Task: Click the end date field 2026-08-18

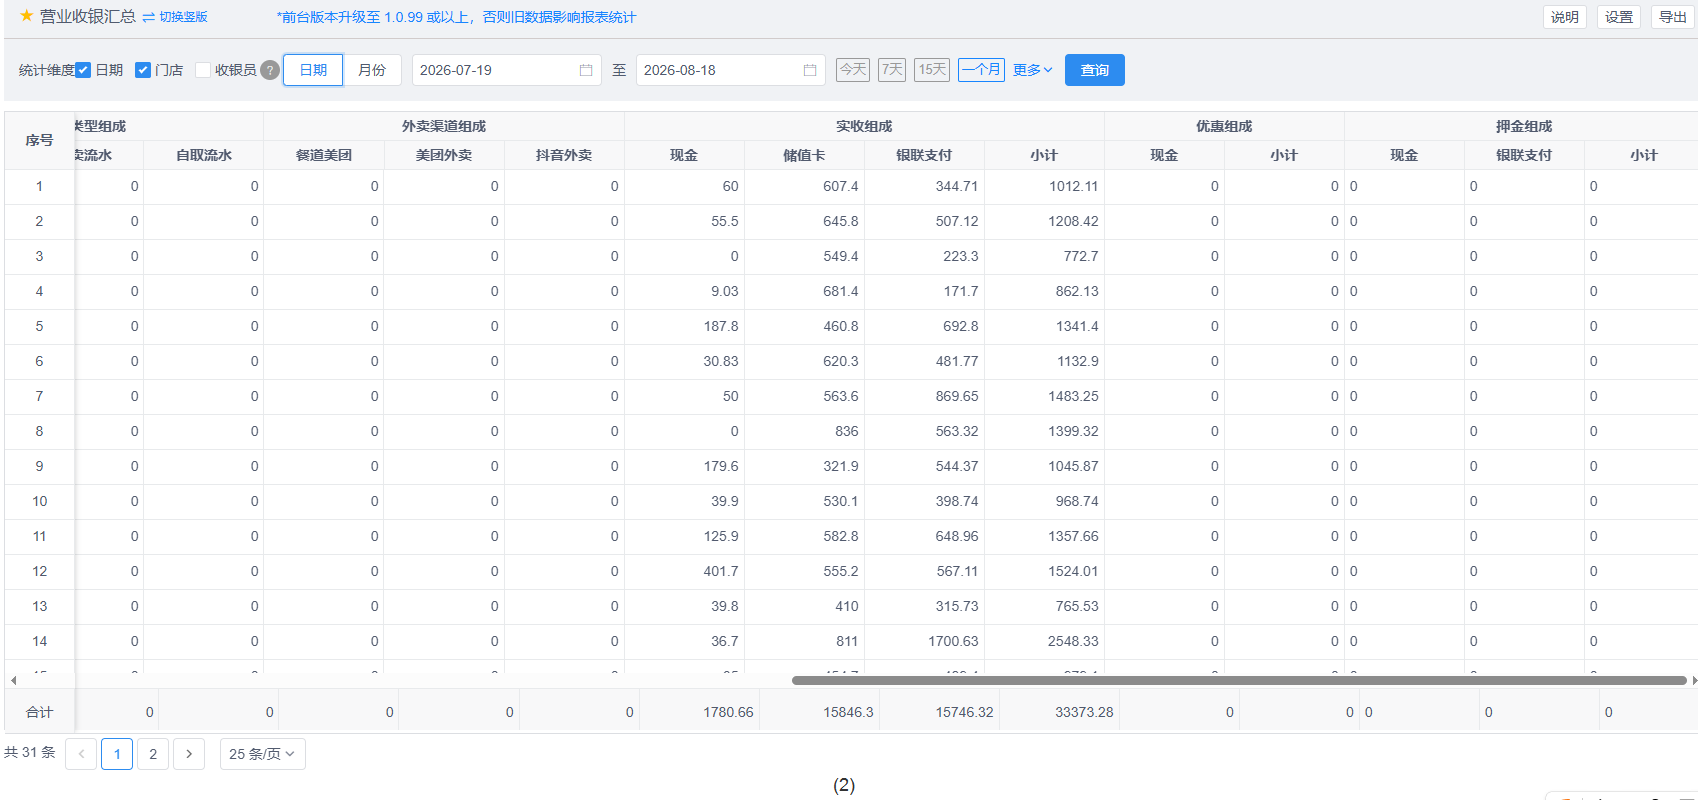Action: [731, 70]
